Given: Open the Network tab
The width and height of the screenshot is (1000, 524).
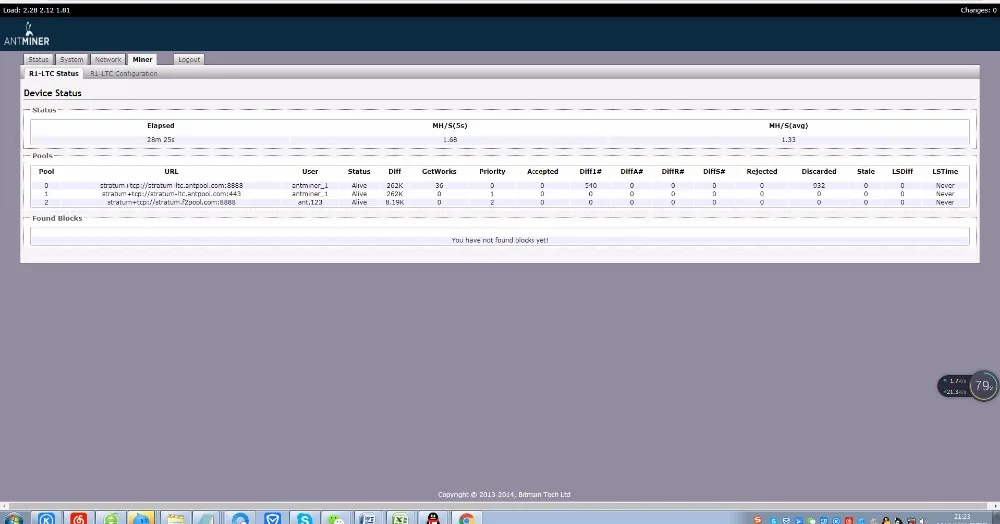Looking at the screenshot, I should [x=108, y=59].
